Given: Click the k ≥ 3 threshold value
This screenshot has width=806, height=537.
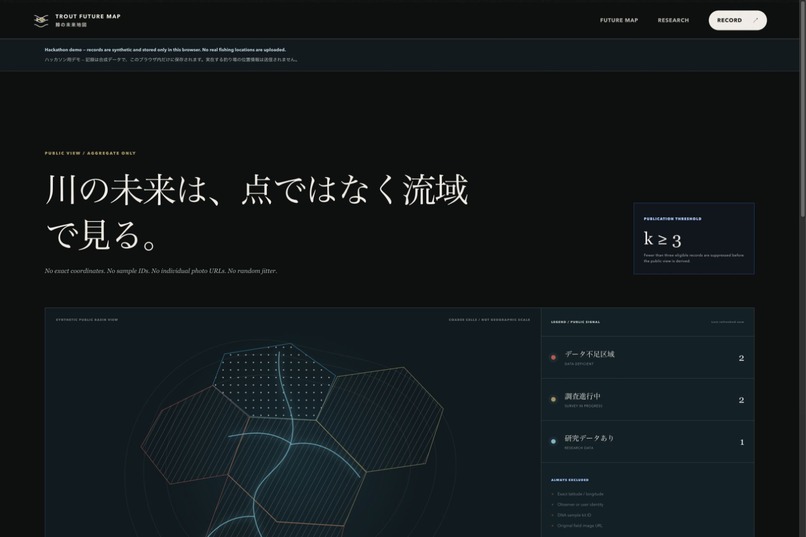Looking at the screenshot, I should click(x=662, y=239).
